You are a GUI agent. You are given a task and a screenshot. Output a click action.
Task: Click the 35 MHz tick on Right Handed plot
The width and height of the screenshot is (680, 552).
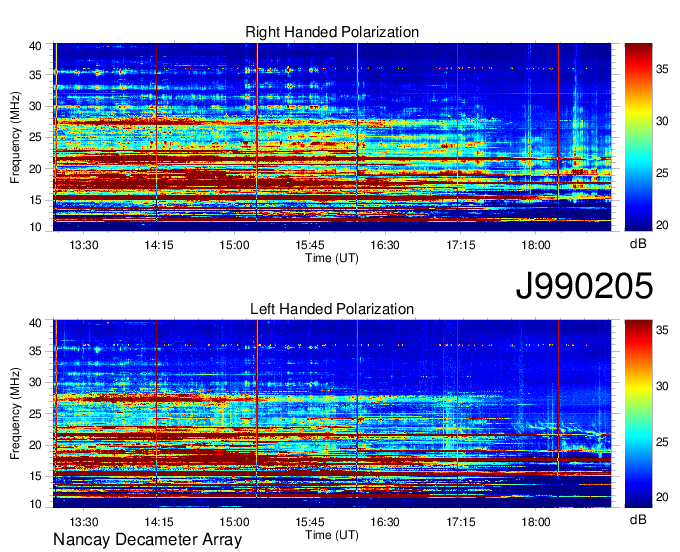[36, 75]
